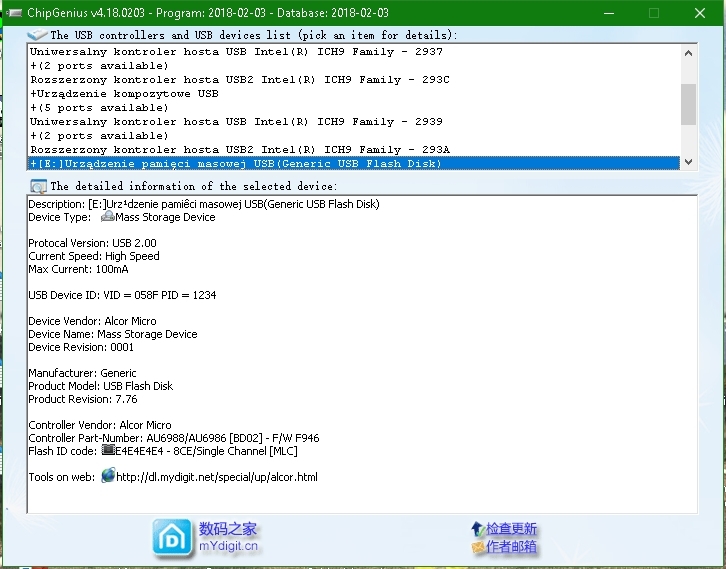Viewport: 726px width, 569px height.
Task: Click the USB device list header icon
Action: coord(37,35)
